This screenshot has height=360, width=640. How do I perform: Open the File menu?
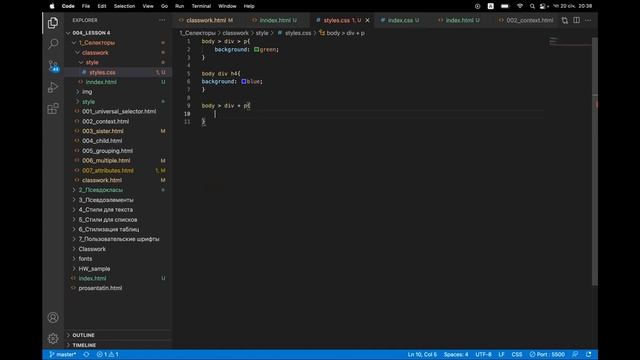pos(86,6)
